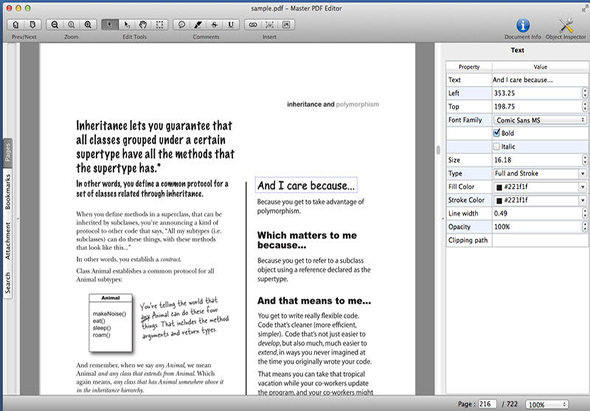Click the Animal class diagram box
Viewport: 590px width, 411px height.
(111, 323)
